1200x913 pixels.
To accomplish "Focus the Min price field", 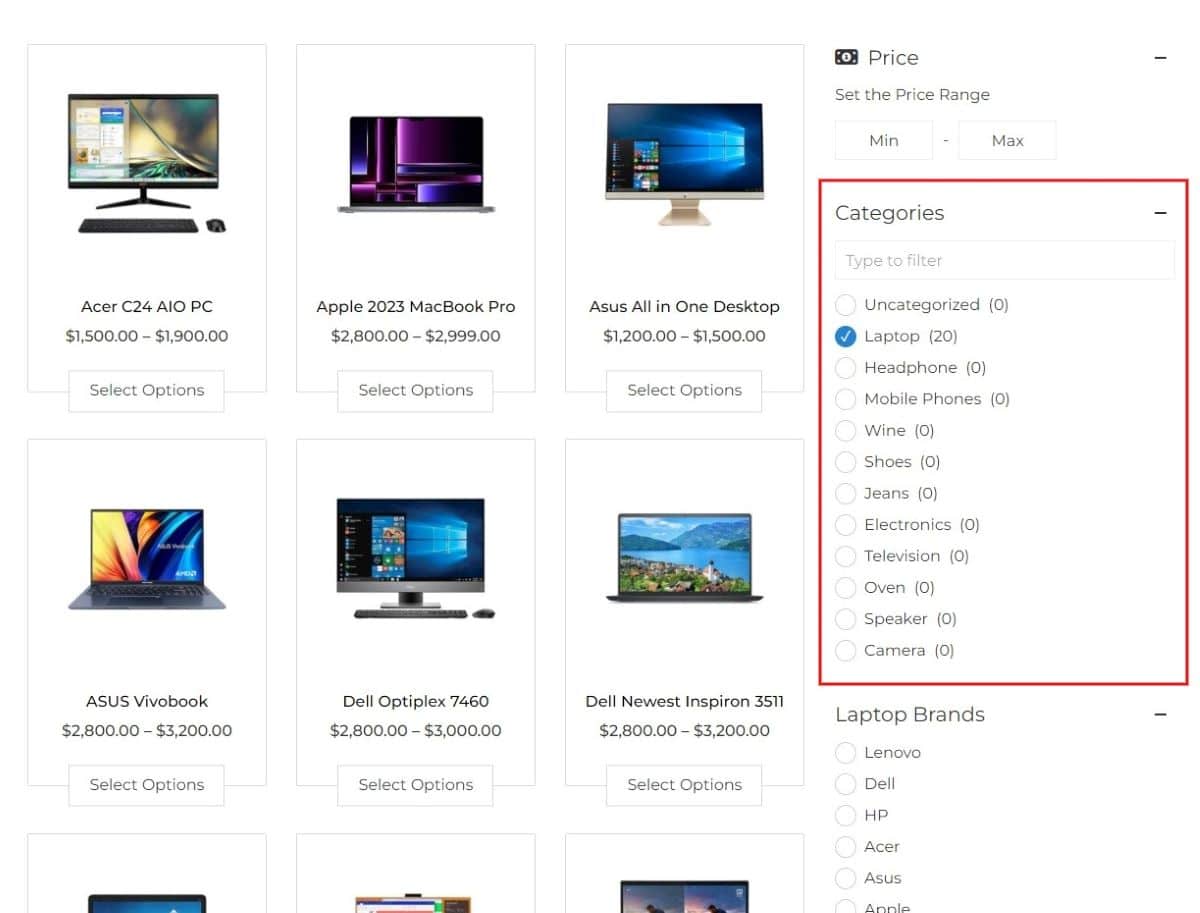I will (884, 141).
